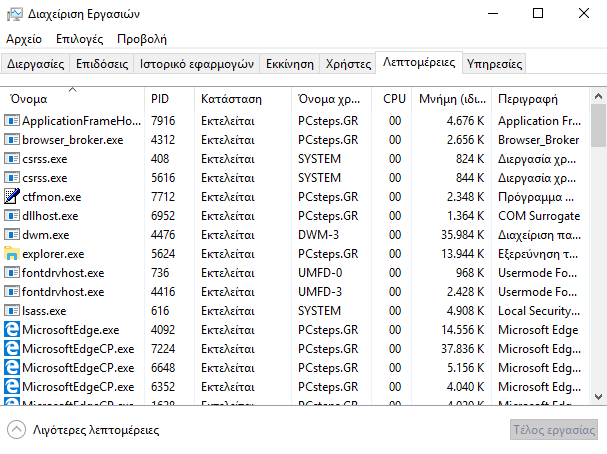607x454 pixels.
Task: Click the Local Security... description cell
Action: (539, 311)
